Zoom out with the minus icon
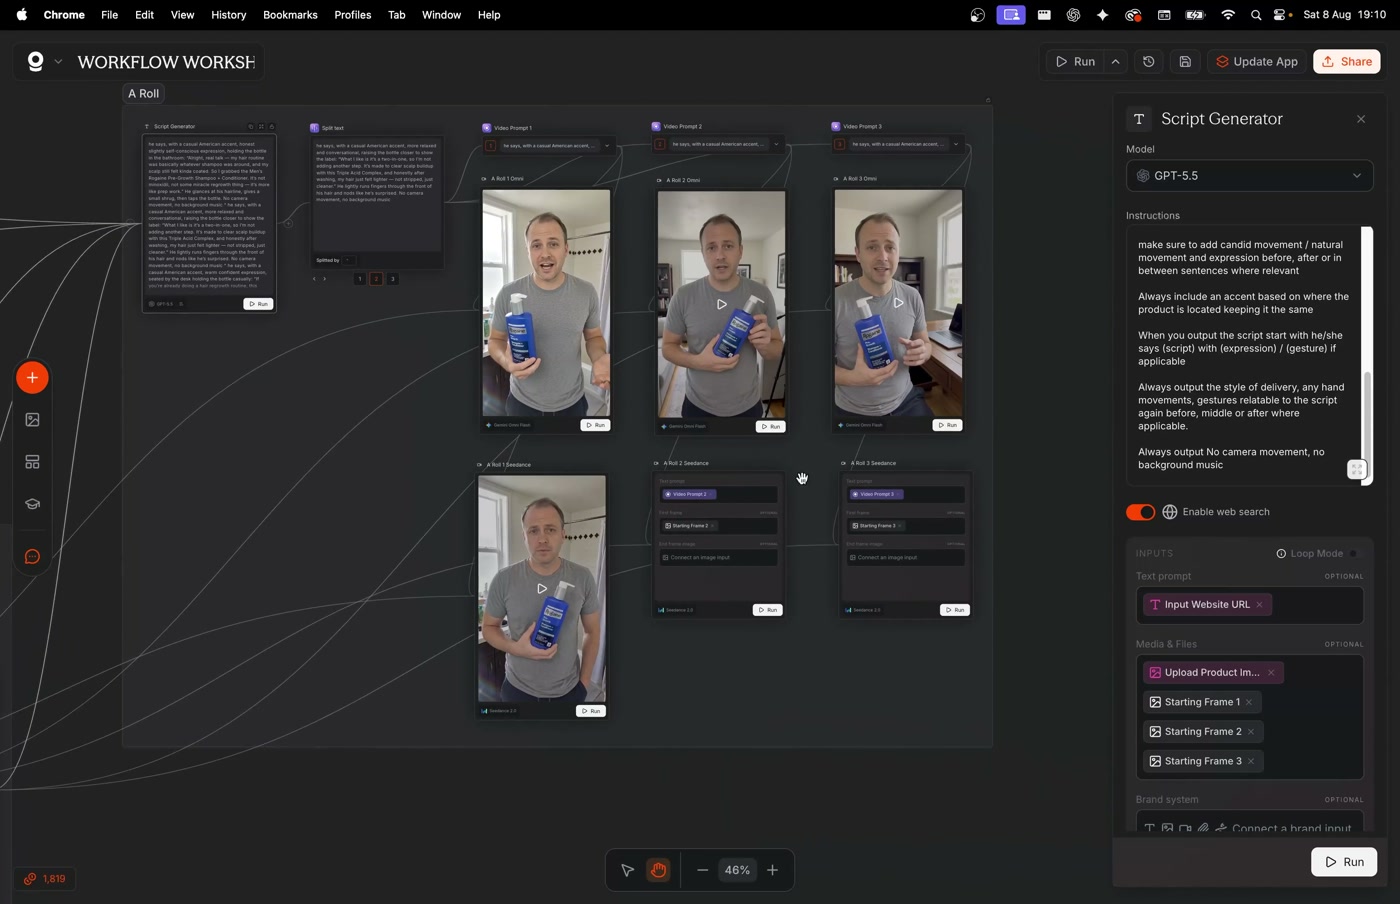 (x=702, y=870)
